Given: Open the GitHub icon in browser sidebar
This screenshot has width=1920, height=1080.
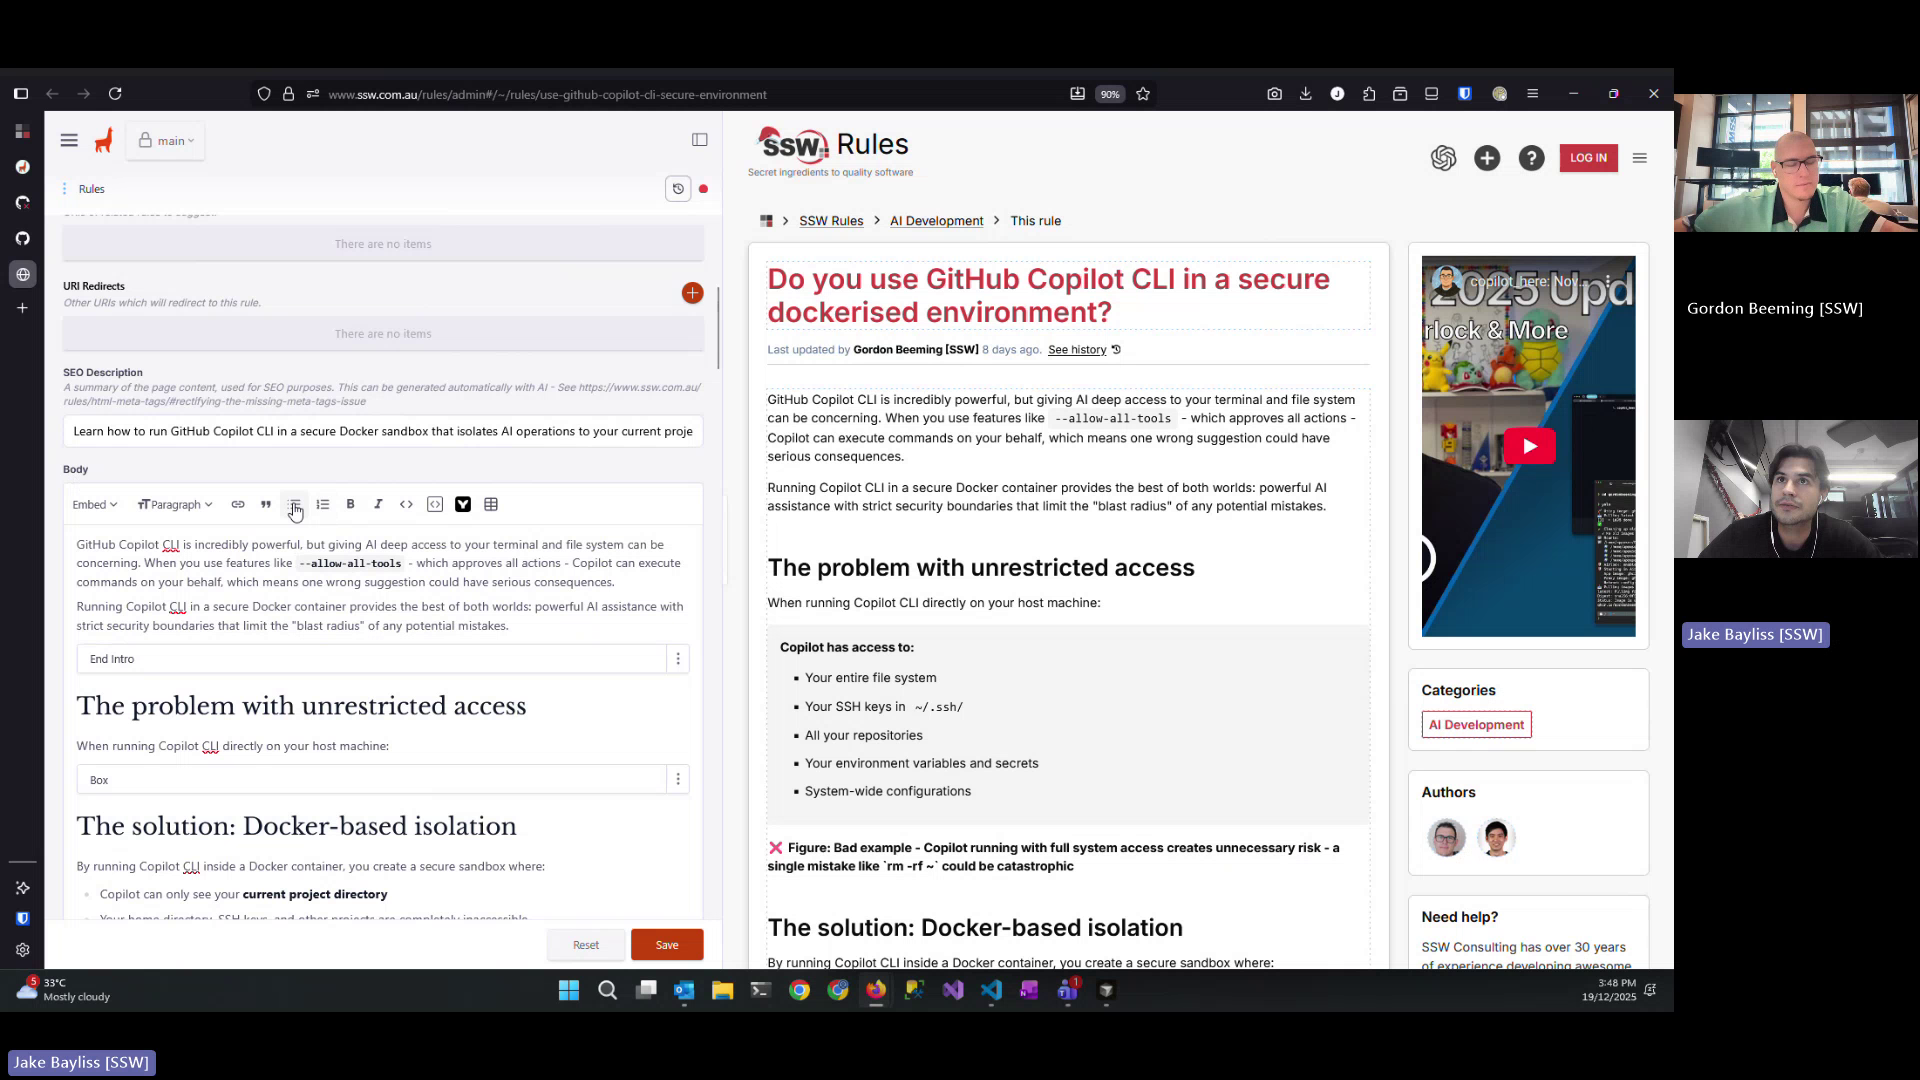Looking at the screenshot, I should click(23, 239).
